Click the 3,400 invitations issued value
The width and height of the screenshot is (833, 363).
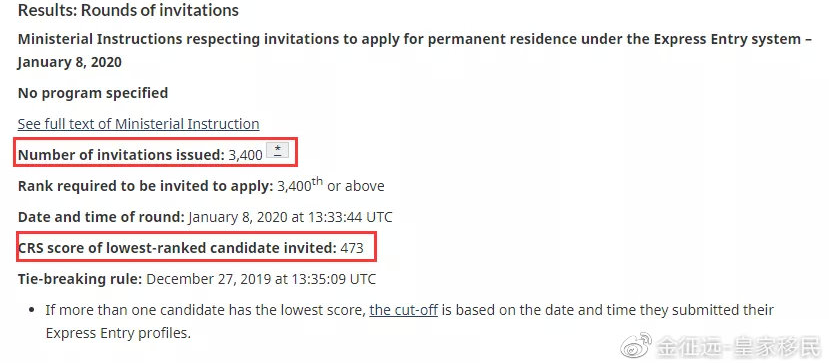(245, 155)
